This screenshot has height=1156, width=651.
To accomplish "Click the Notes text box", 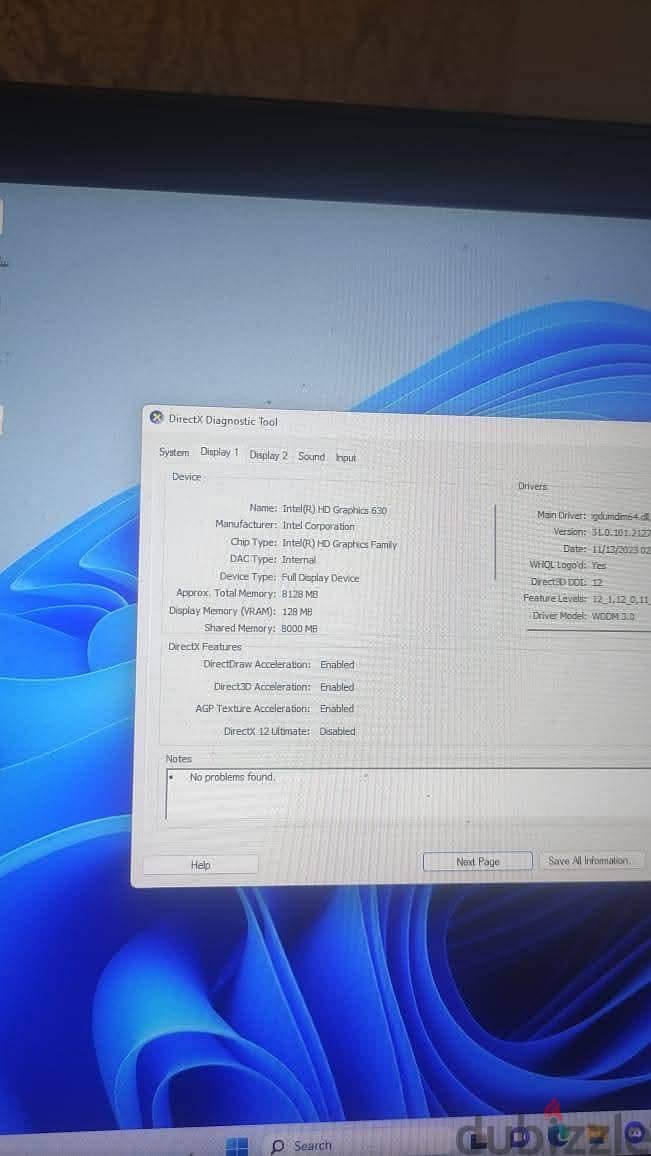I will click(408, 793).
